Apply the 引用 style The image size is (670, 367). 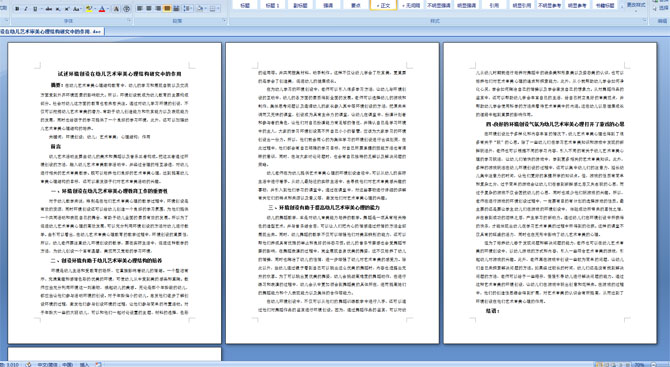(x=494, y=5)
